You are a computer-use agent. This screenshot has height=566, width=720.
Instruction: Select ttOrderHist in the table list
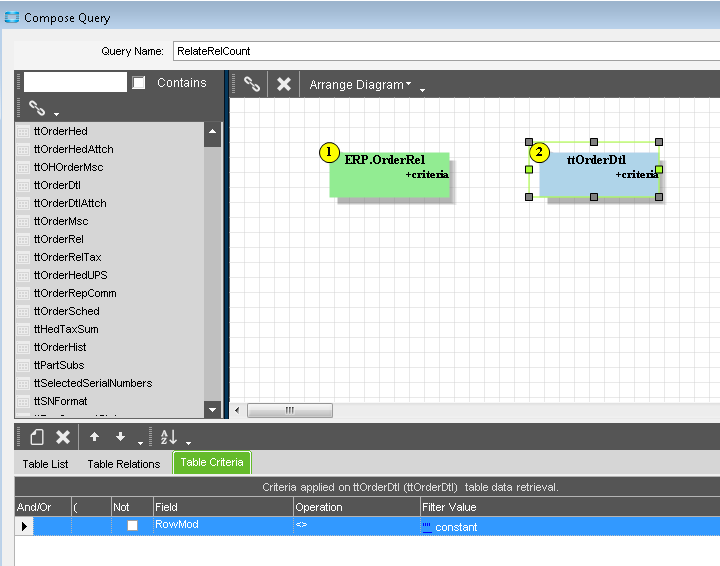(60, 347)
